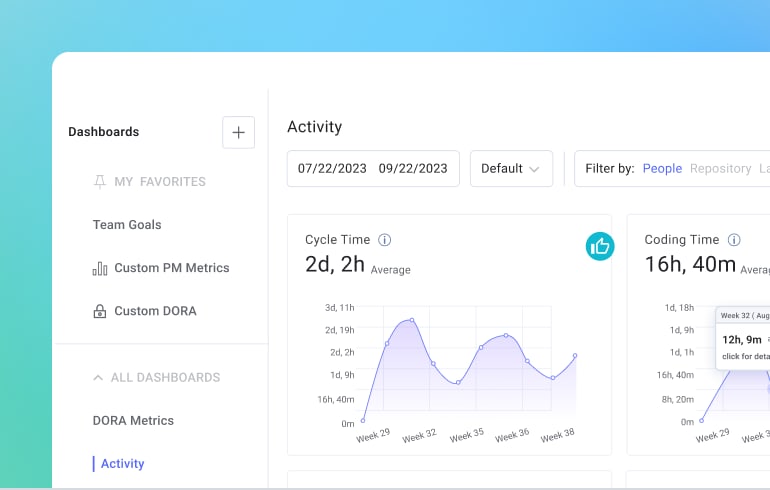Click the Week 35 axis label on Cycle Time
The image size is (770, 490).
click(467, 435)
